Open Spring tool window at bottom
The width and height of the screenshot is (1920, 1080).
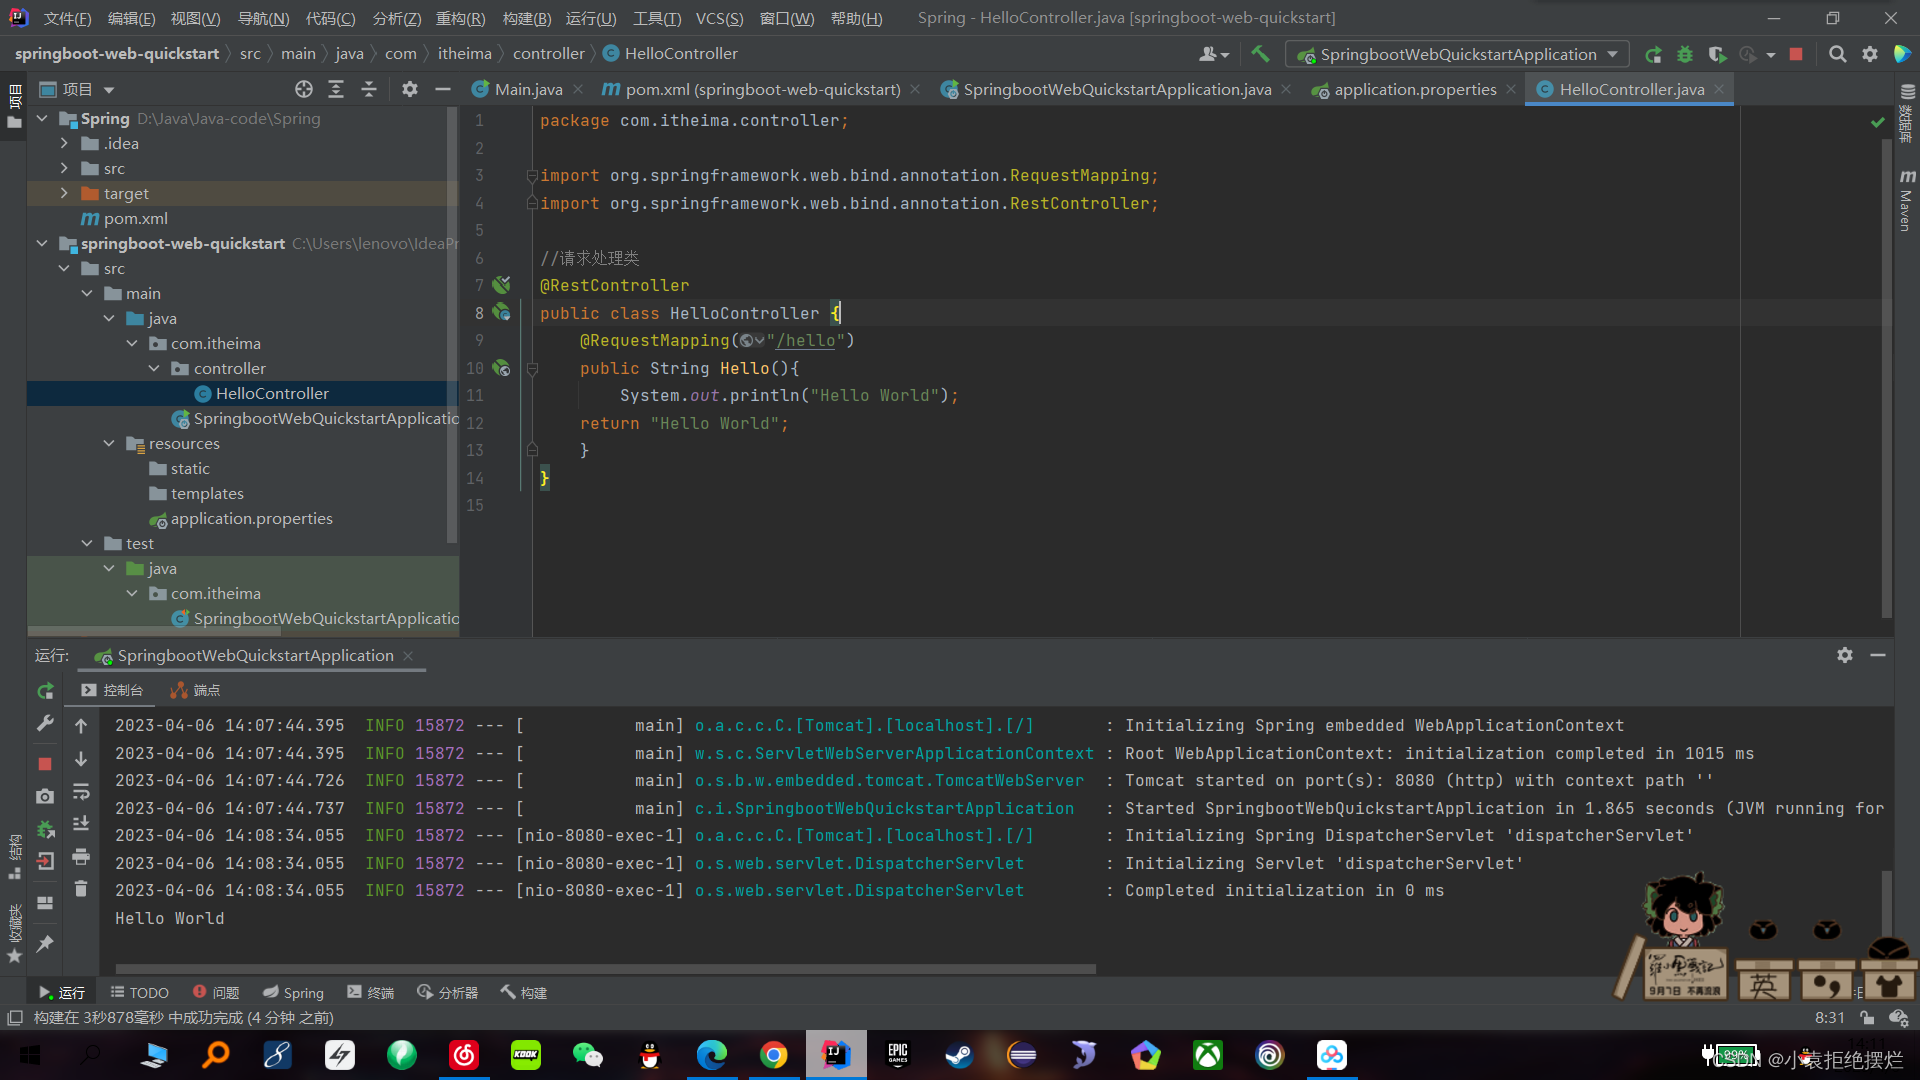tap(293, 992)
